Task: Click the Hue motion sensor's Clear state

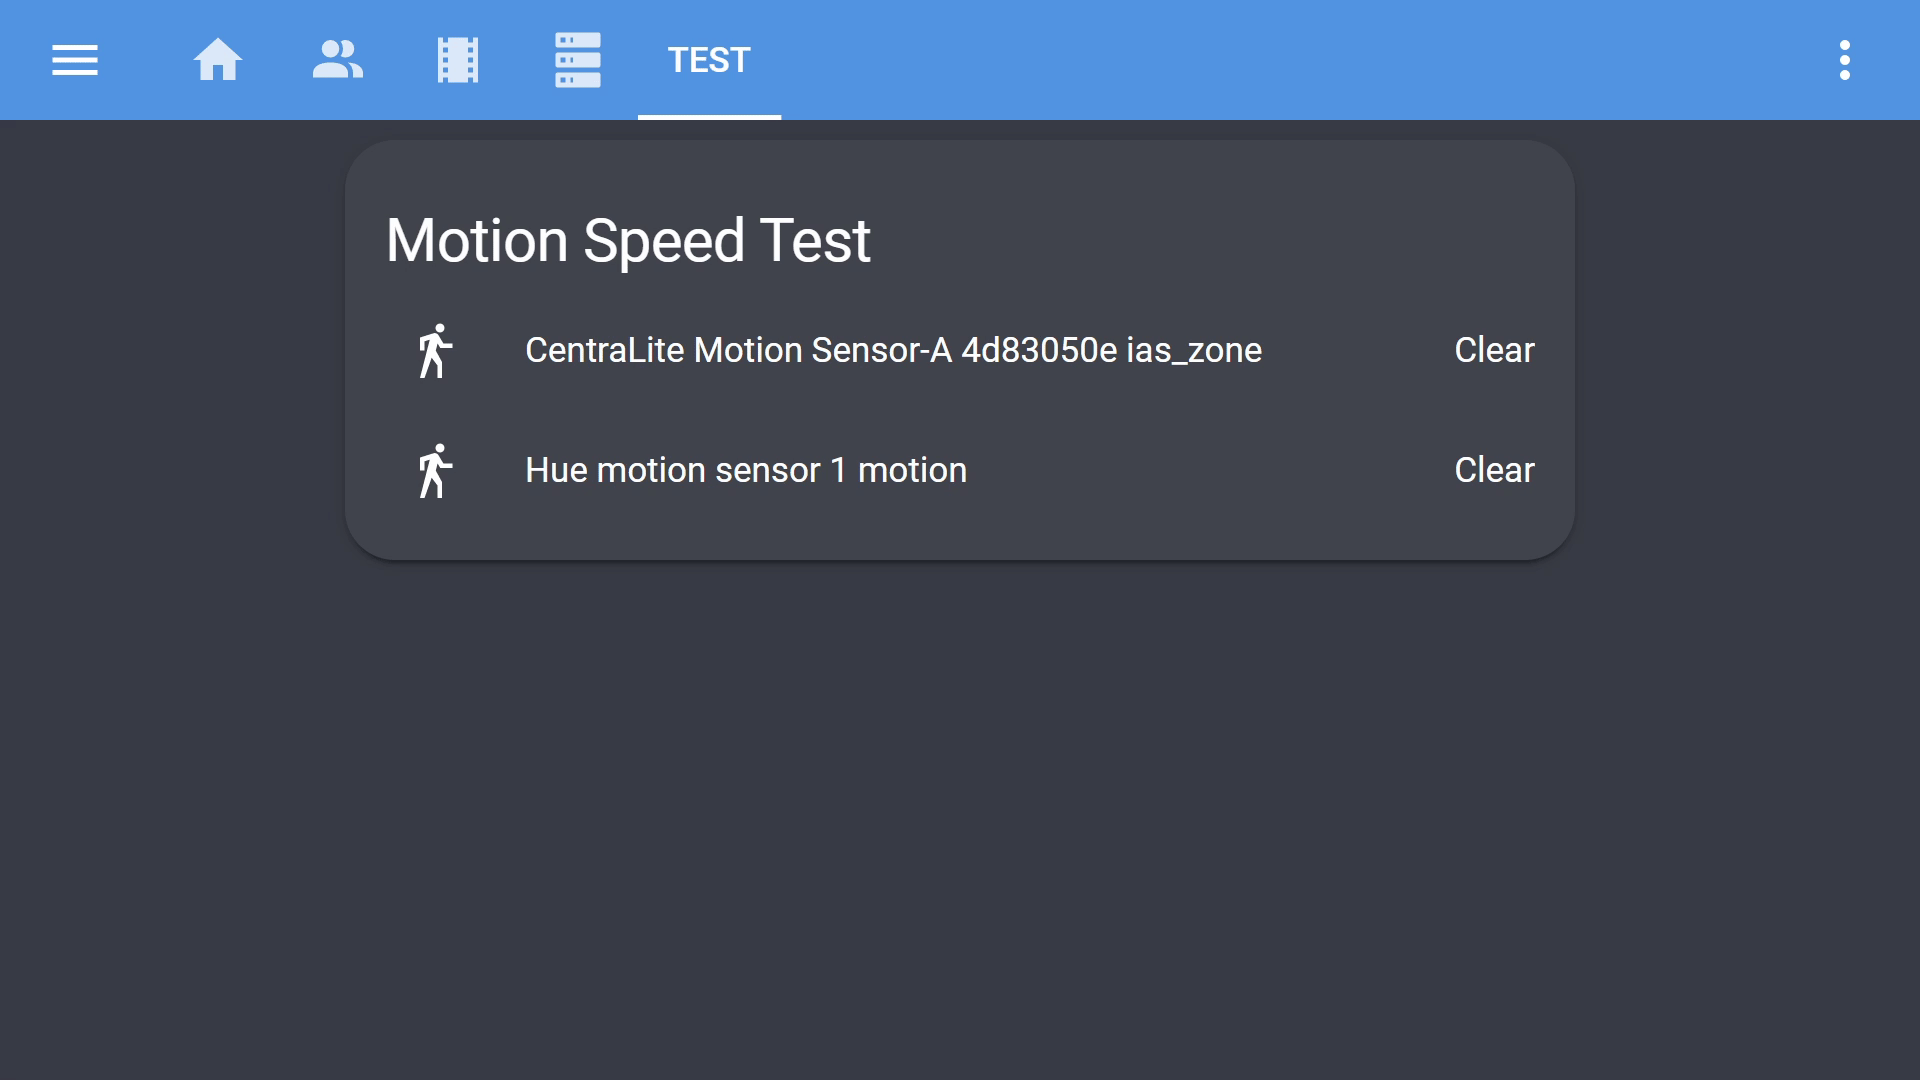Action: 1494,471
